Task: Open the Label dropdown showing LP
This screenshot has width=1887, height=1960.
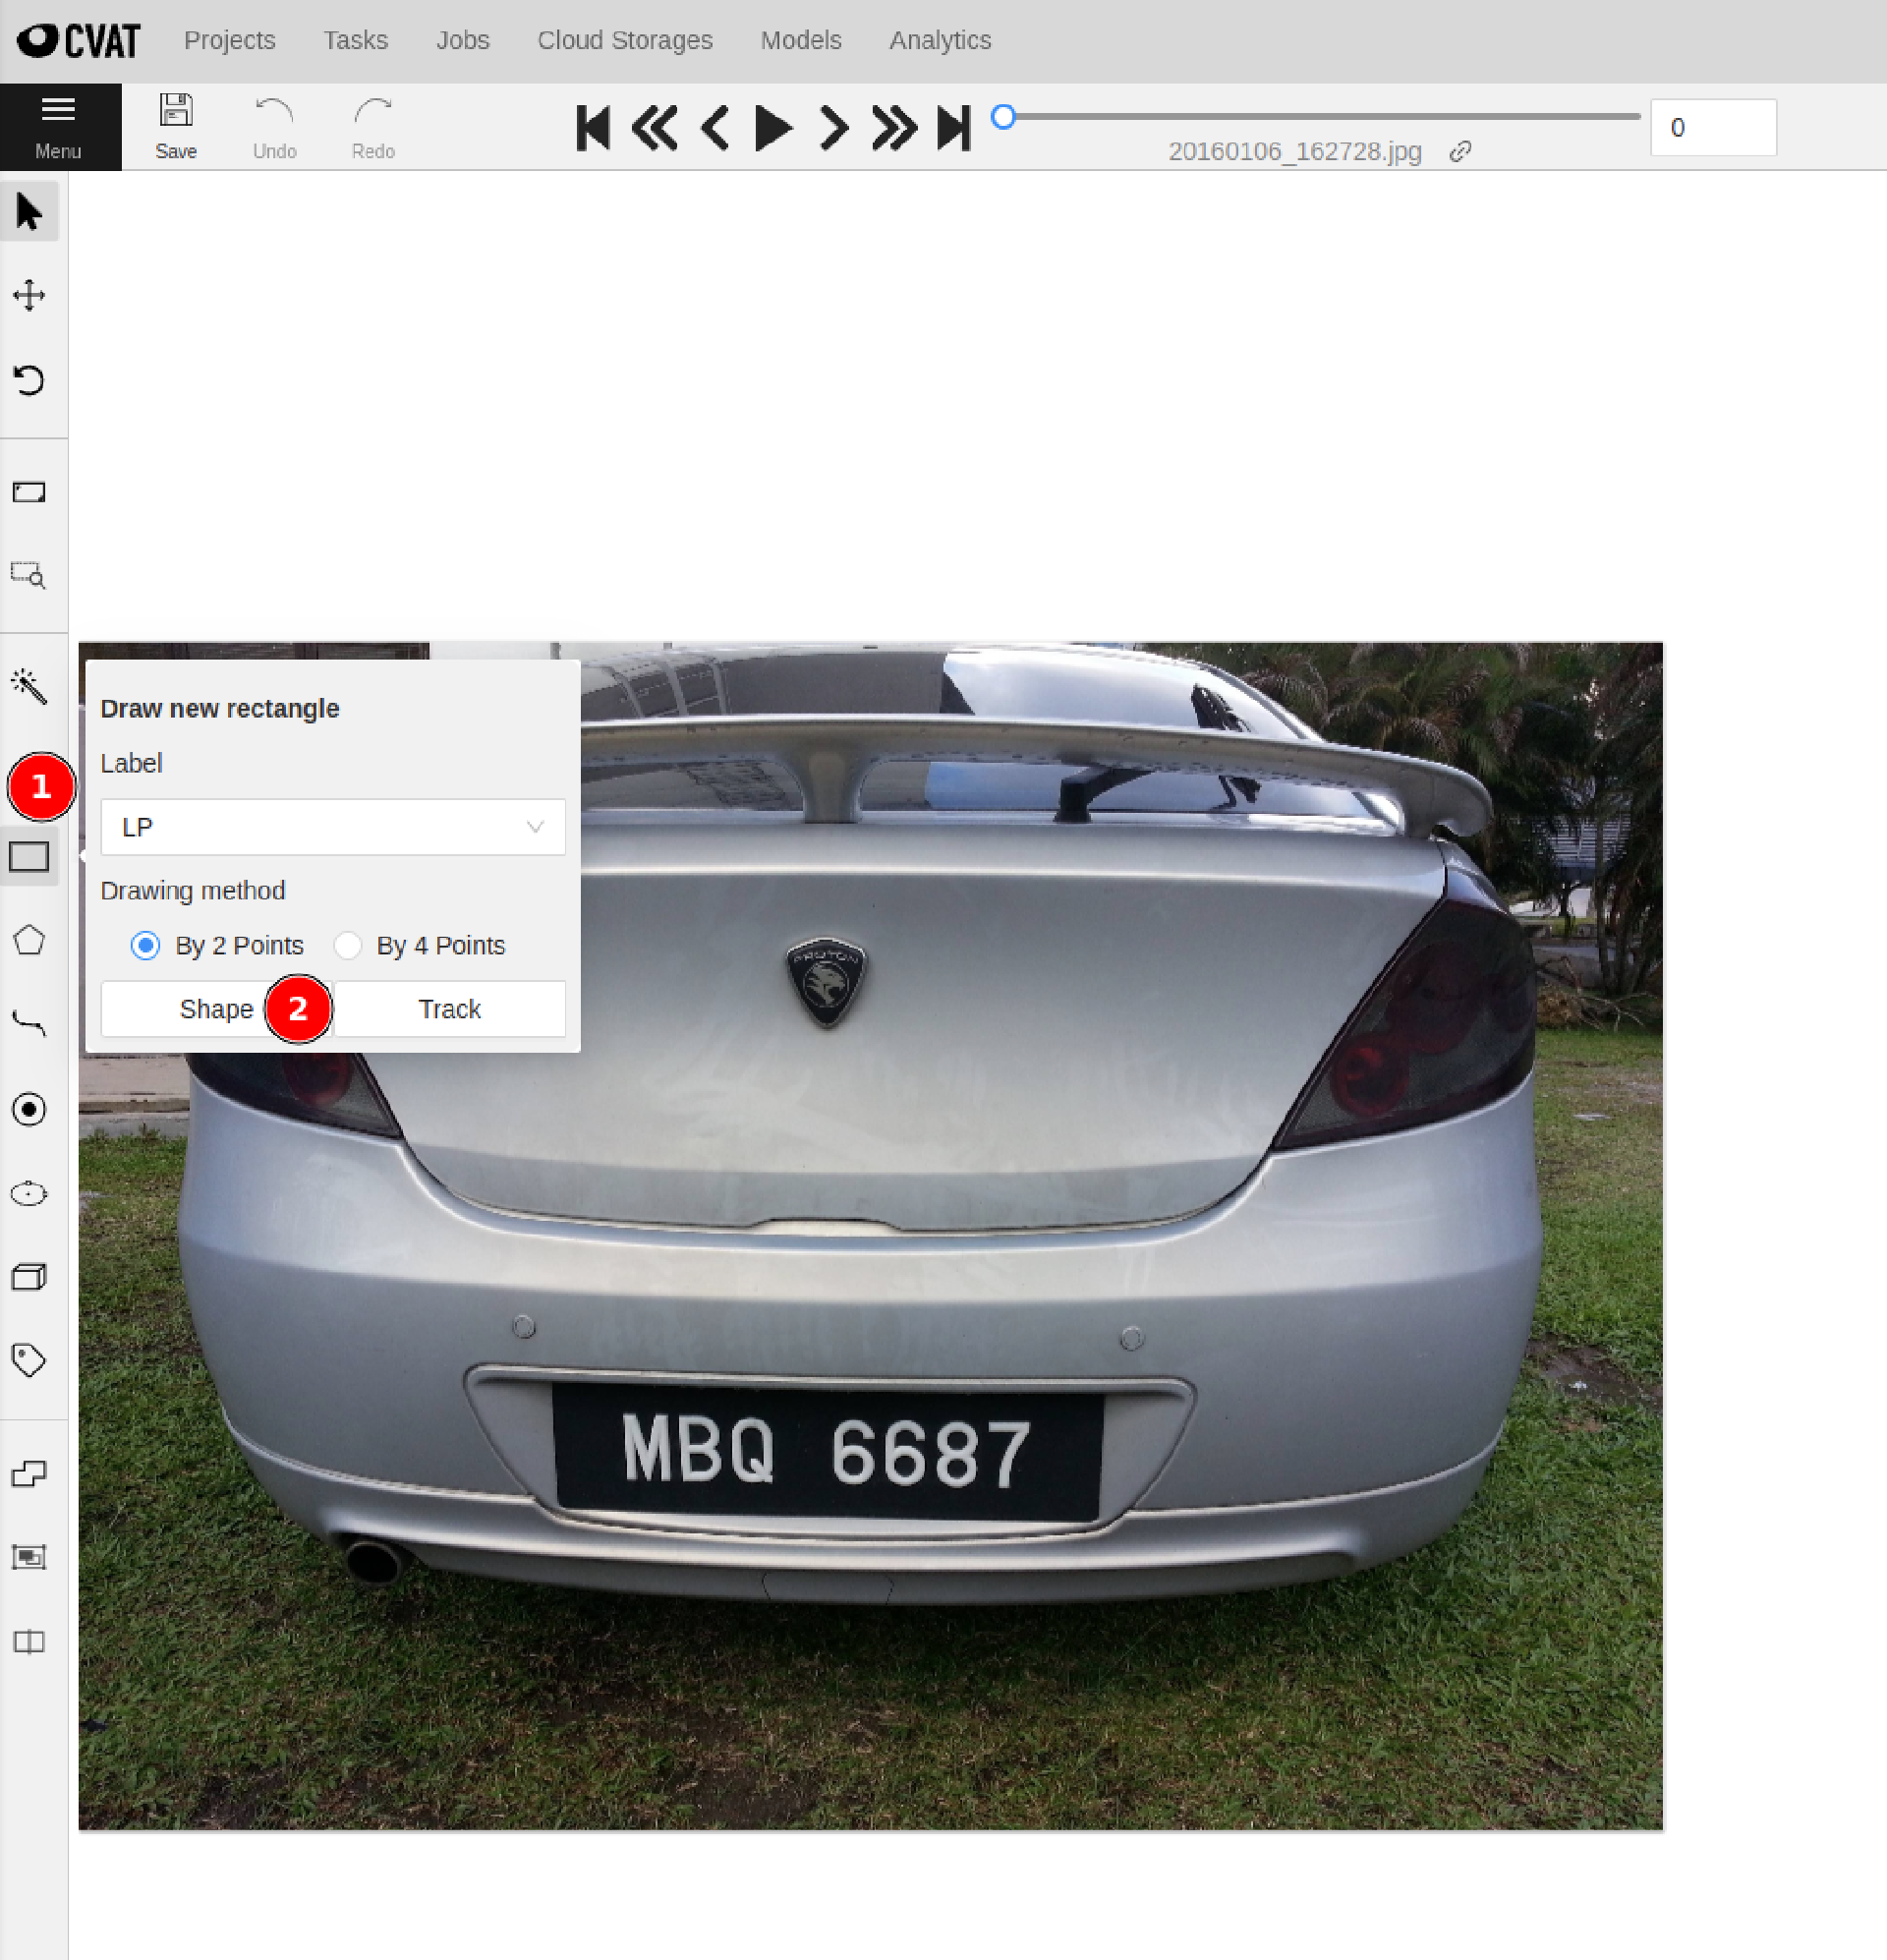Action: point(333,827)
